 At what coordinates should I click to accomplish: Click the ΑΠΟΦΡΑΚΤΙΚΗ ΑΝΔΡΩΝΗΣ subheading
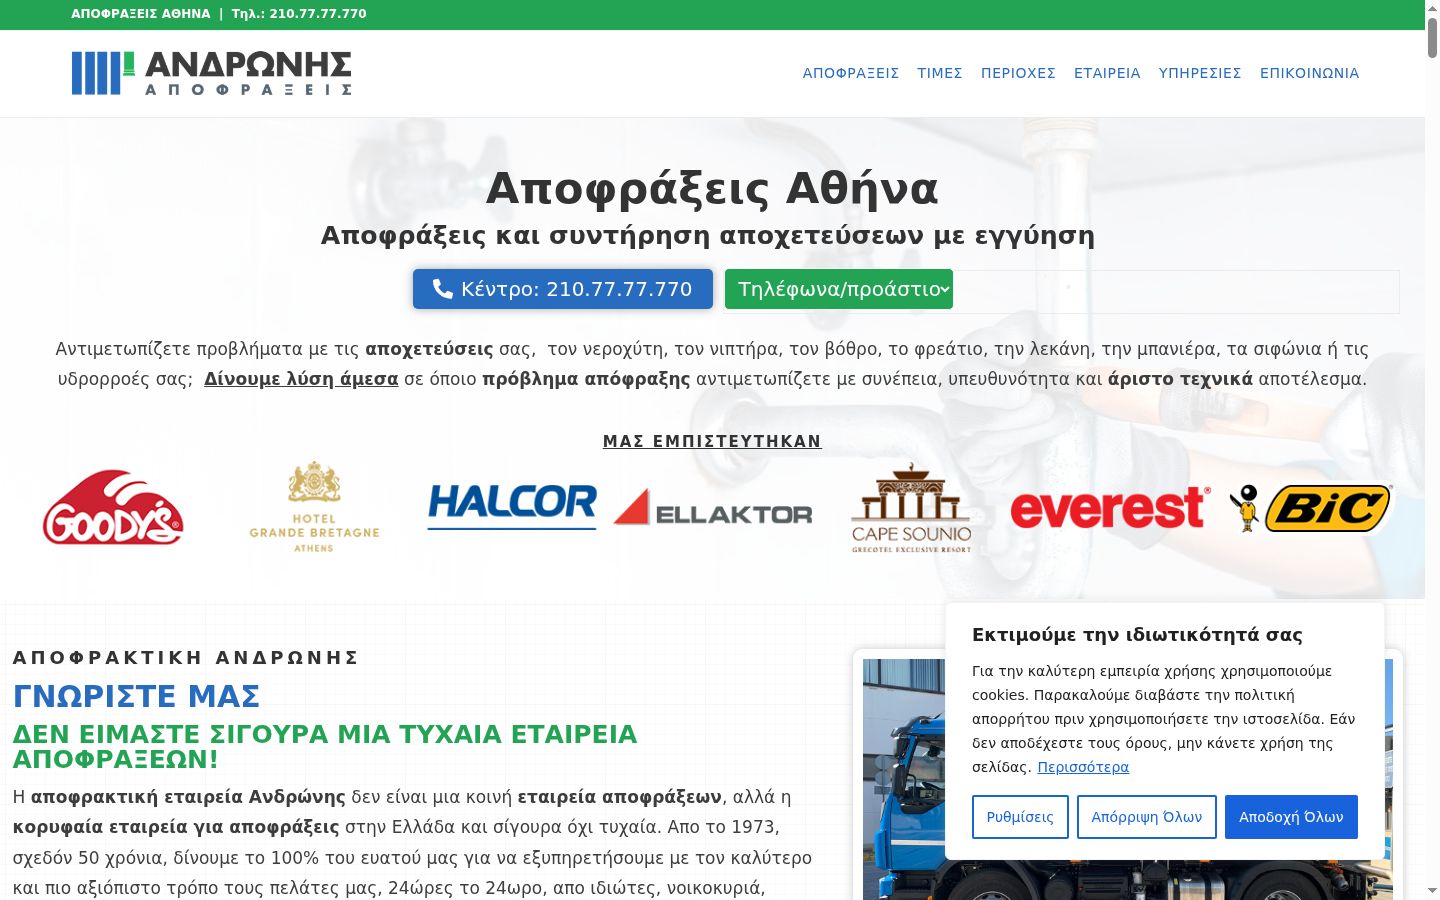(186, 657)
